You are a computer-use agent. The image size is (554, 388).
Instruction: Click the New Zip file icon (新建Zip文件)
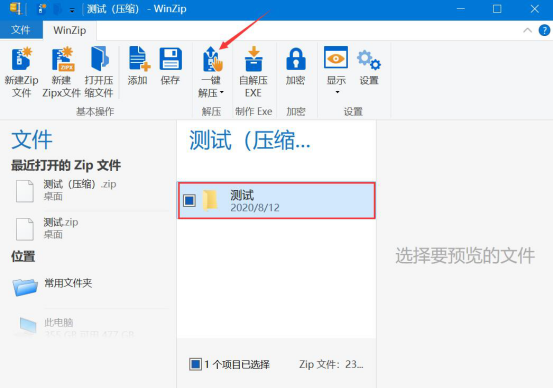pos(22,58)
